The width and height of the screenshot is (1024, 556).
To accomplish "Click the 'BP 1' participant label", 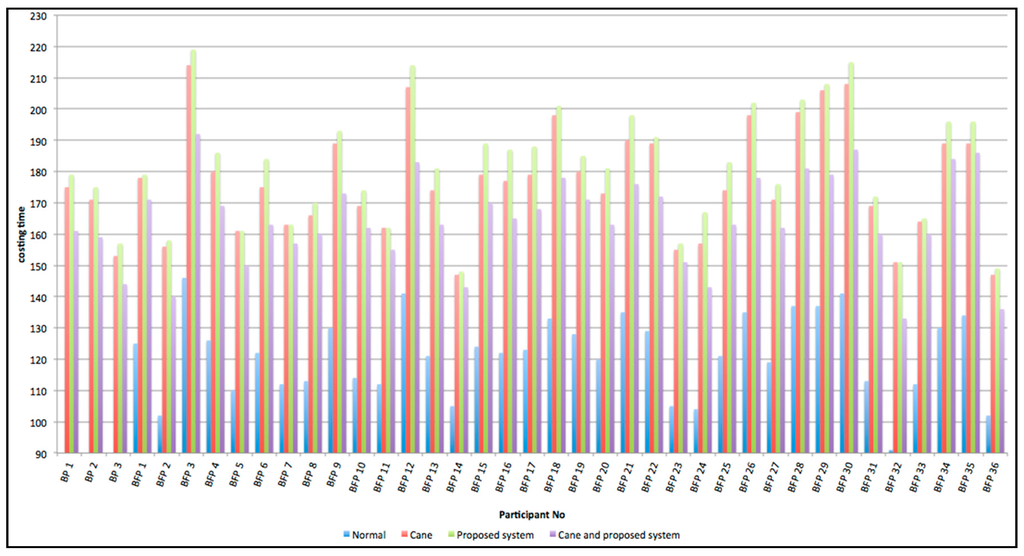I will [x=67, y=471].
